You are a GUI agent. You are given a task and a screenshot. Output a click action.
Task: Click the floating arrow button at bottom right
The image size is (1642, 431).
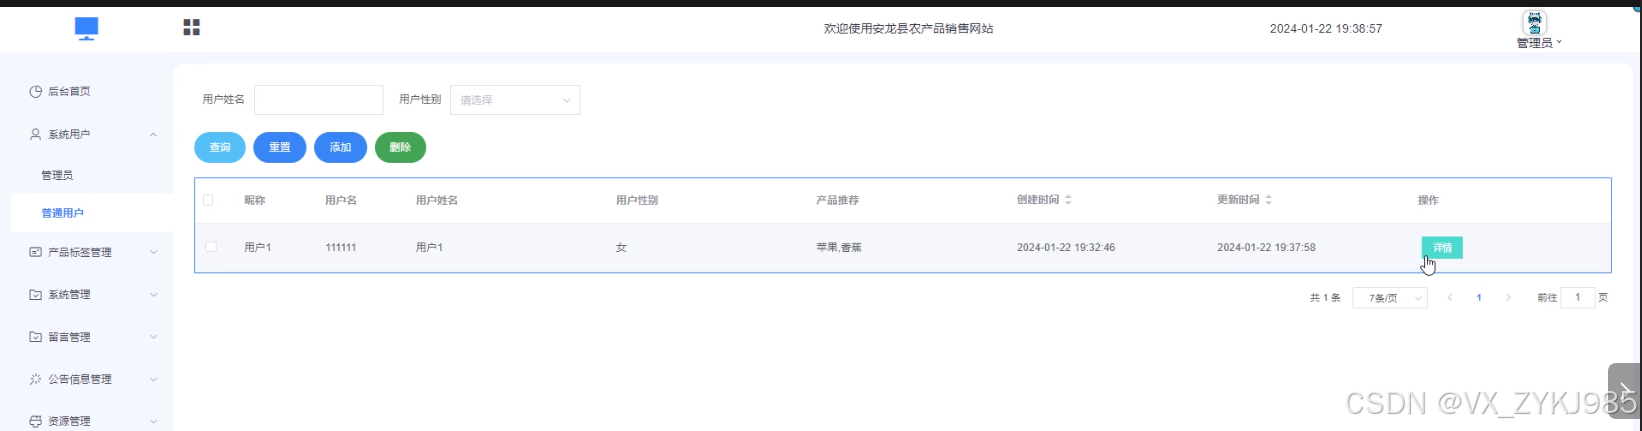click(1623, 390)
